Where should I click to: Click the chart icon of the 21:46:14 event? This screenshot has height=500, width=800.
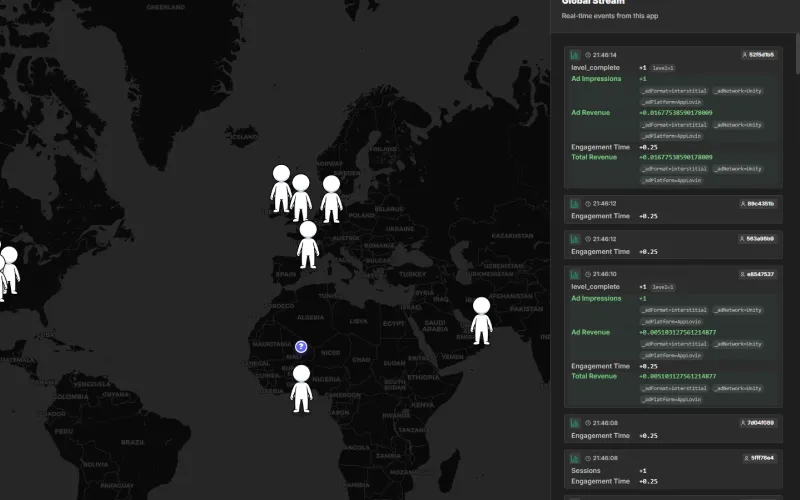point(575,55)
